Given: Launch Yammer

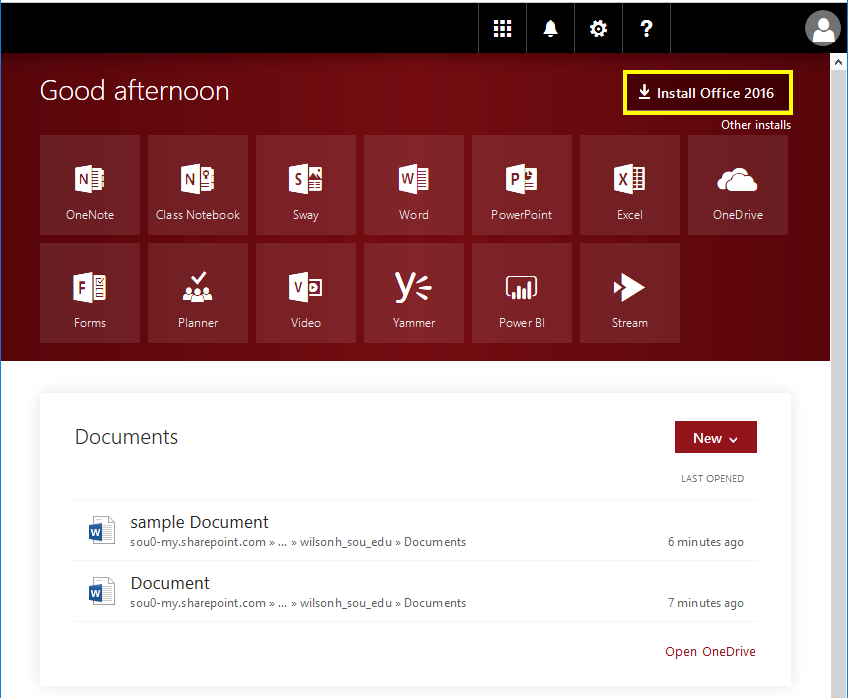Looking at the screenshot, I should tap(413, 292).
